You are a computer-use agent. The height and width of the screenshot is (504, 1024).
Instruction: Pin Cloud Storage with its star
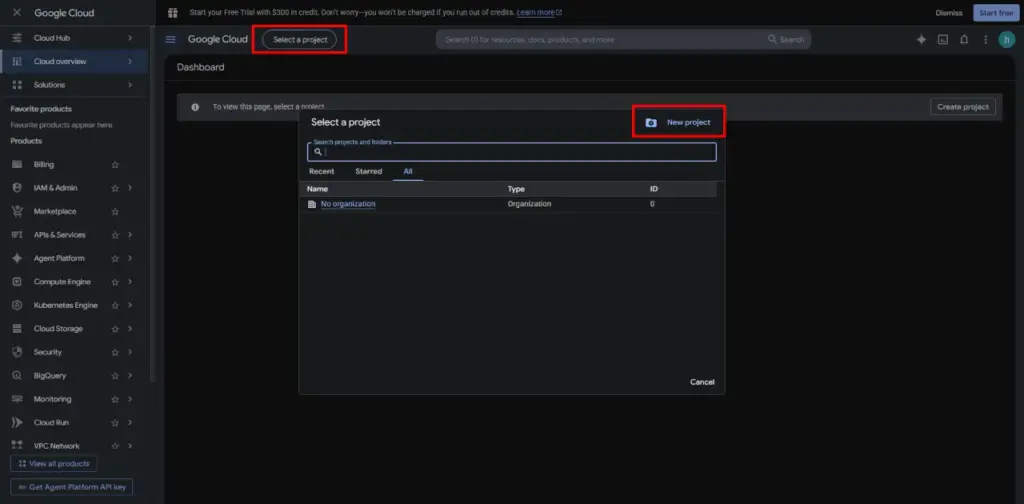point(115,329)
